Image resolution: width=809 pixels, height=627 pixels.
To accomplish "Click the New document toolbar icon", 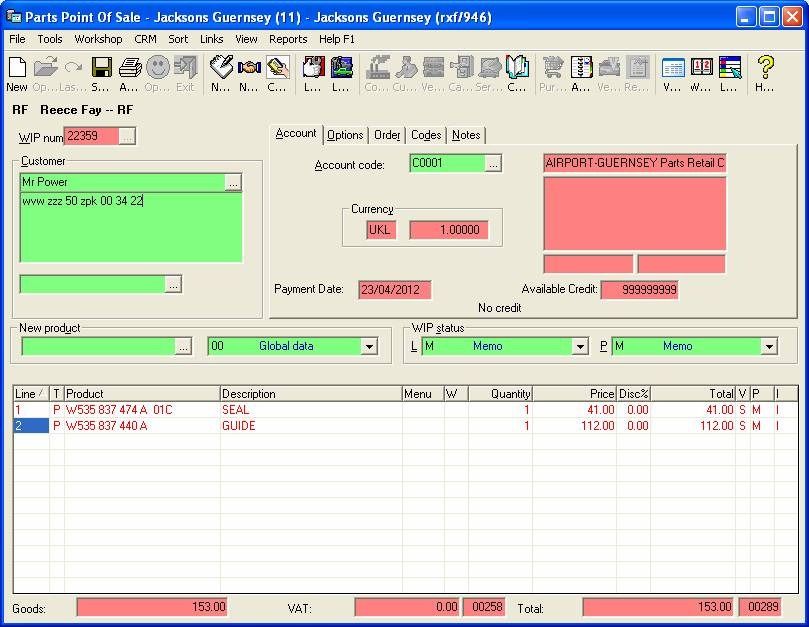I will [x=17, y=68].
